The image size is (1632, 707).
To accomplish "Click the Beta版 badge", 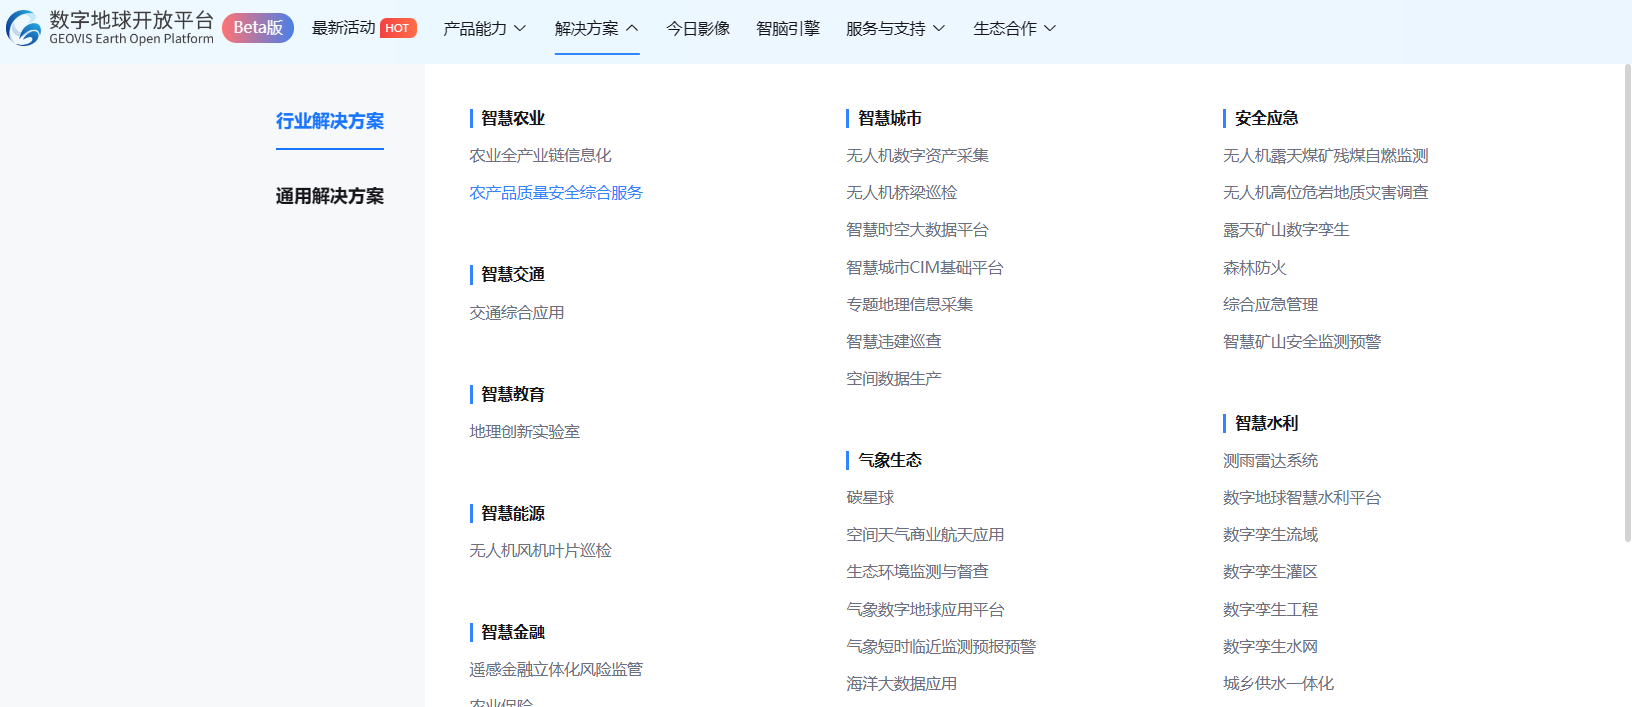I will pyautogui.click(x=258, y=28).
